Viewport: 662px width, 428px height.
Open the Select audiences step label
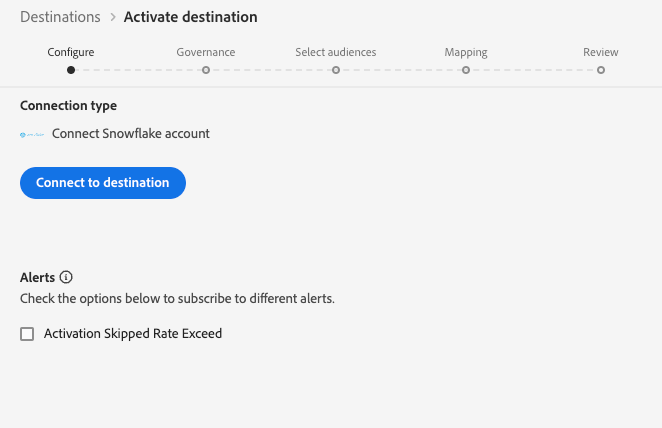click(336, 52)
